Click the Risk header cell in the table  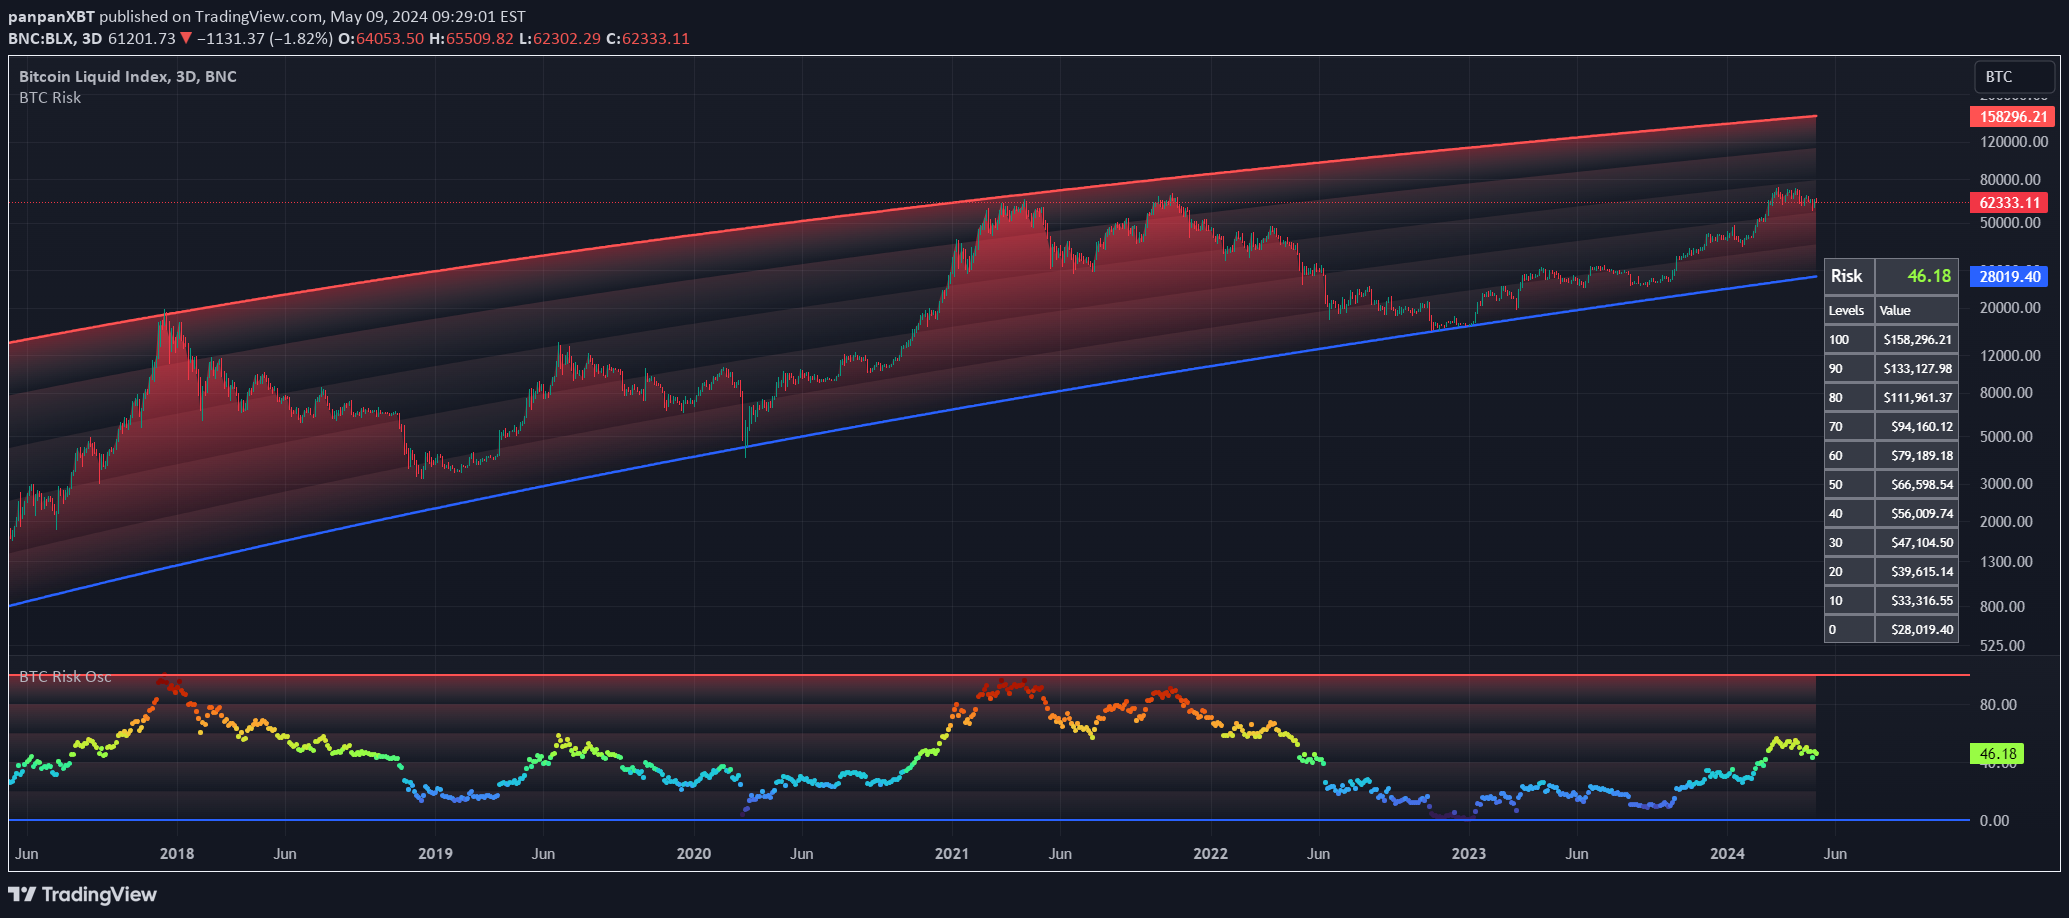pos(1849,276)
